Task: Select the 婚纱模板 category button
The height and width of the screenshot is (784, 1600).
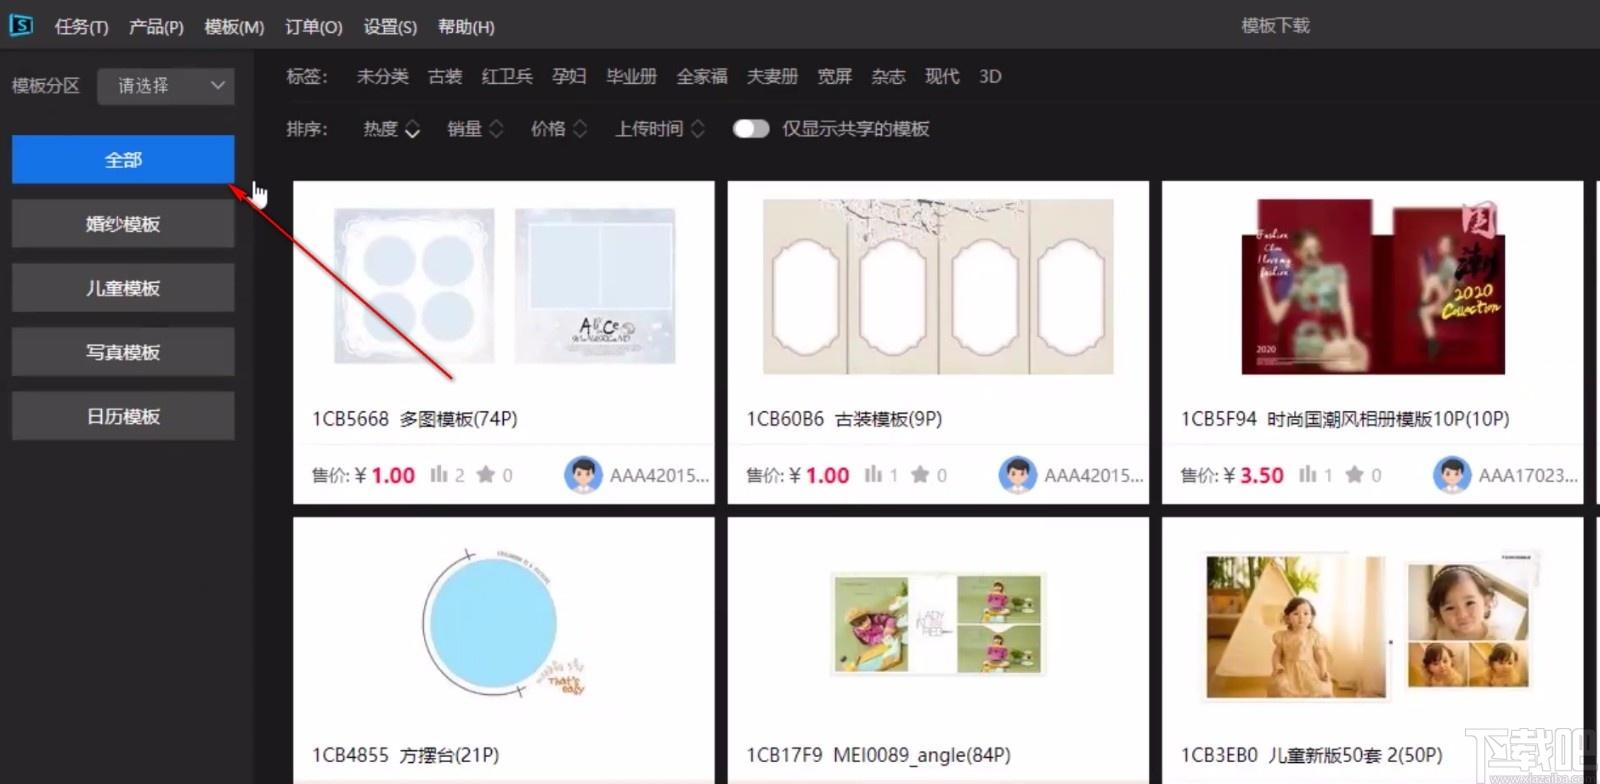Action: [x=123, y=224]
